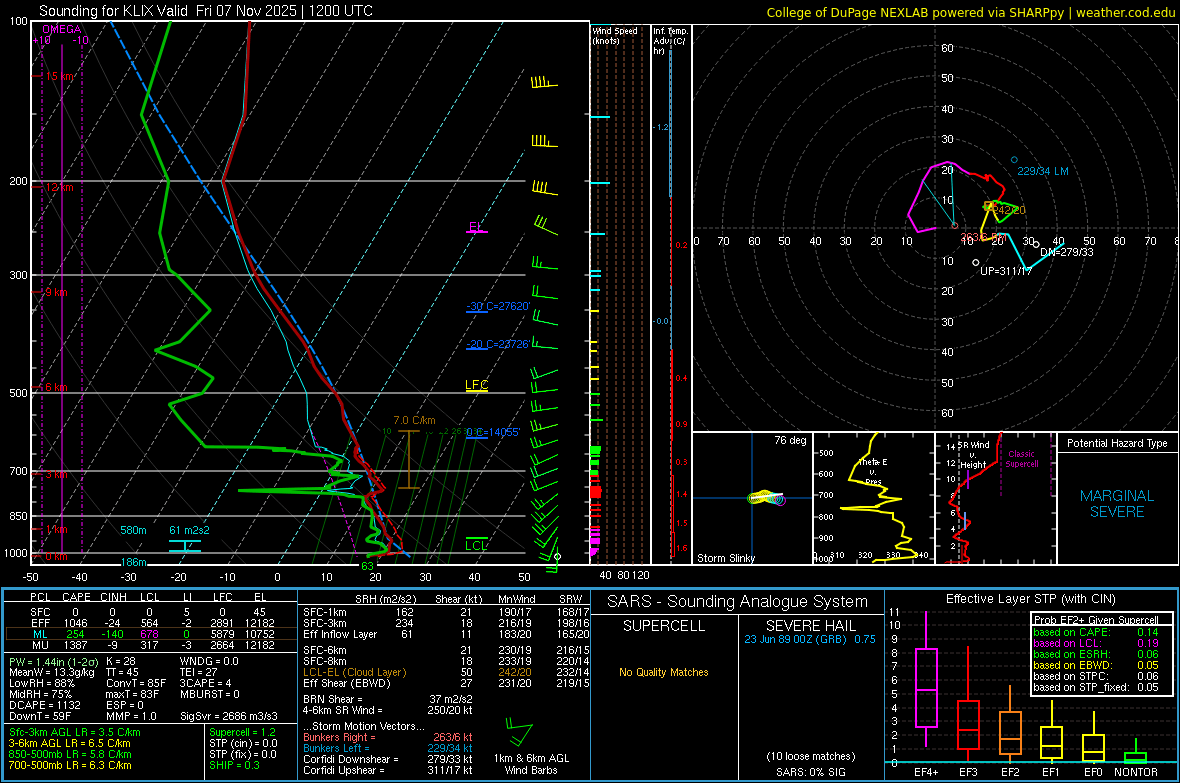
Task: Click the '12 km' height marker
Action: [x=59, y=187]
